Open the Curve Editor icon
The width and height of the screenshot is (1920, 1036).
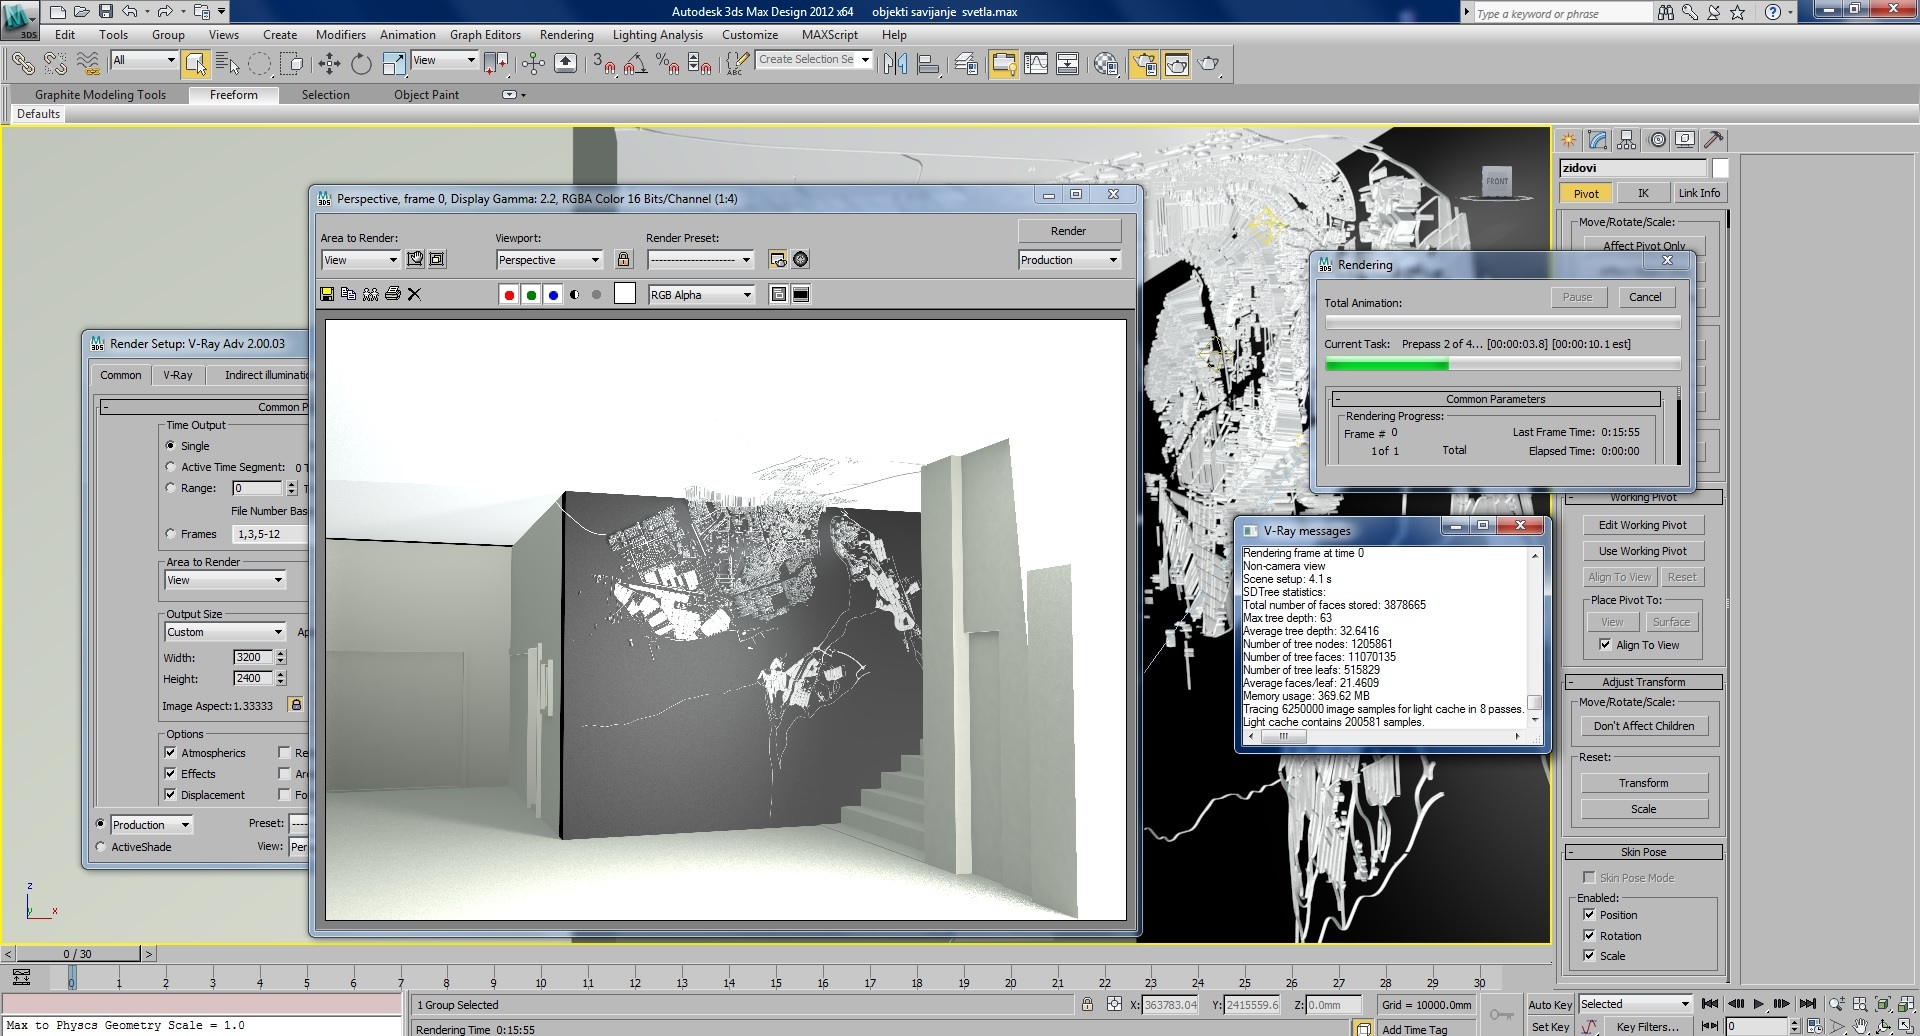[1036, 64]
